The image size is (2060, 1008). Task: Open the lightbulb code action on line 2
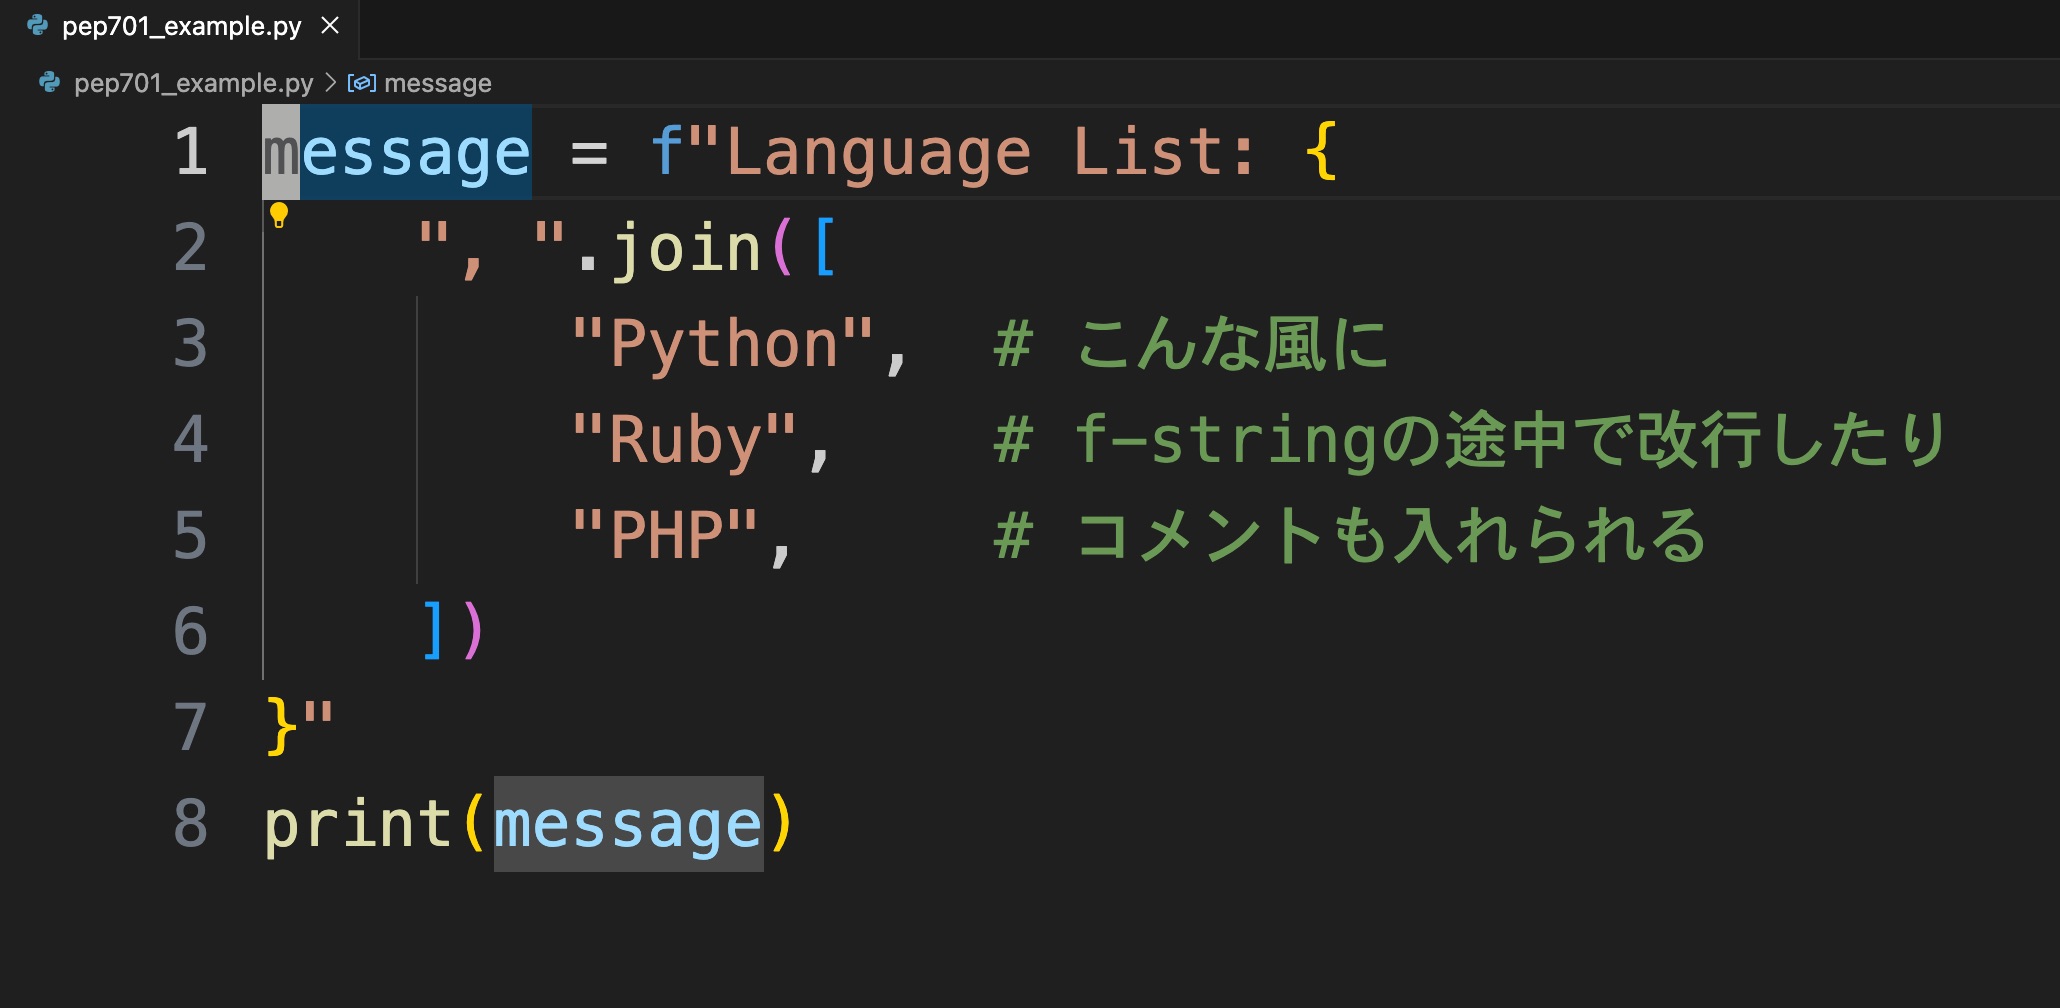279,215
